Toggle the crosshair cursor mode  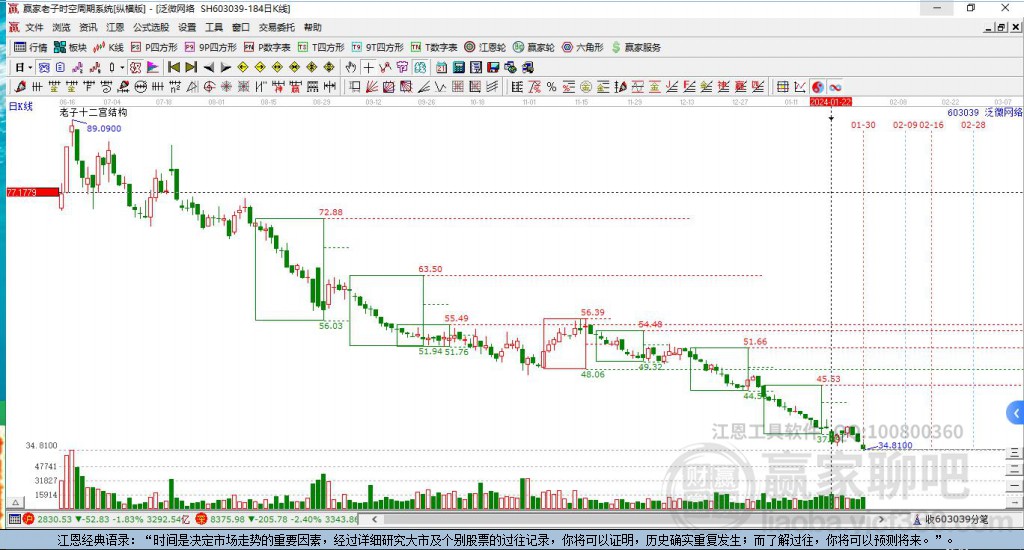[368, 67]
